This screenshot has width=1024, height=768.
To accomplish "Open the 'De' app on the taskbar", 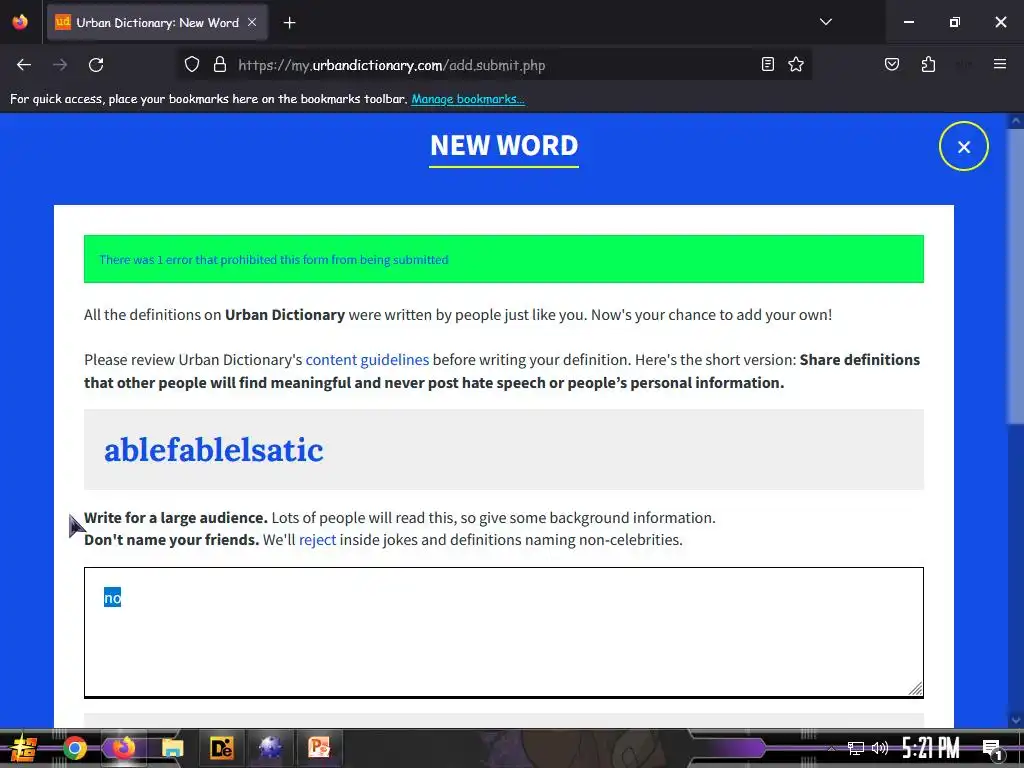I will pyautogui.click(x=221, y=748).
